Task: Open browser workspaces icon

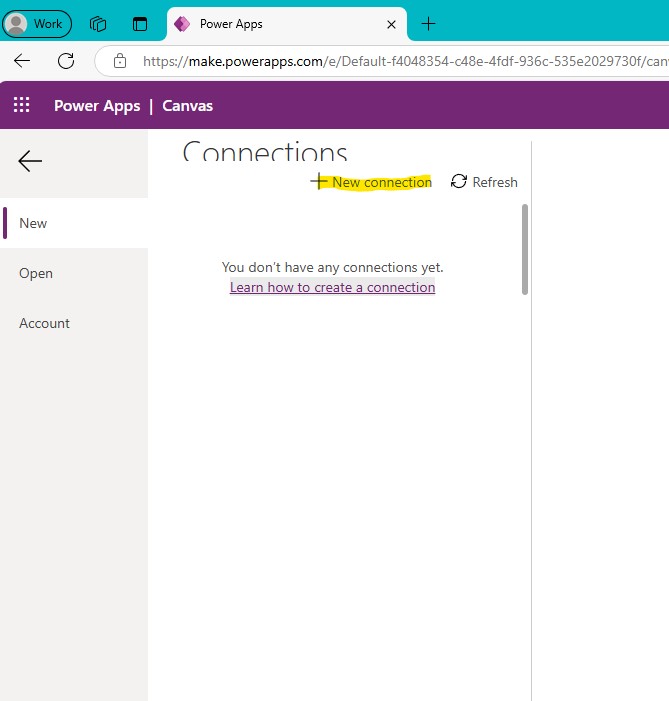Action: (98, 24)
